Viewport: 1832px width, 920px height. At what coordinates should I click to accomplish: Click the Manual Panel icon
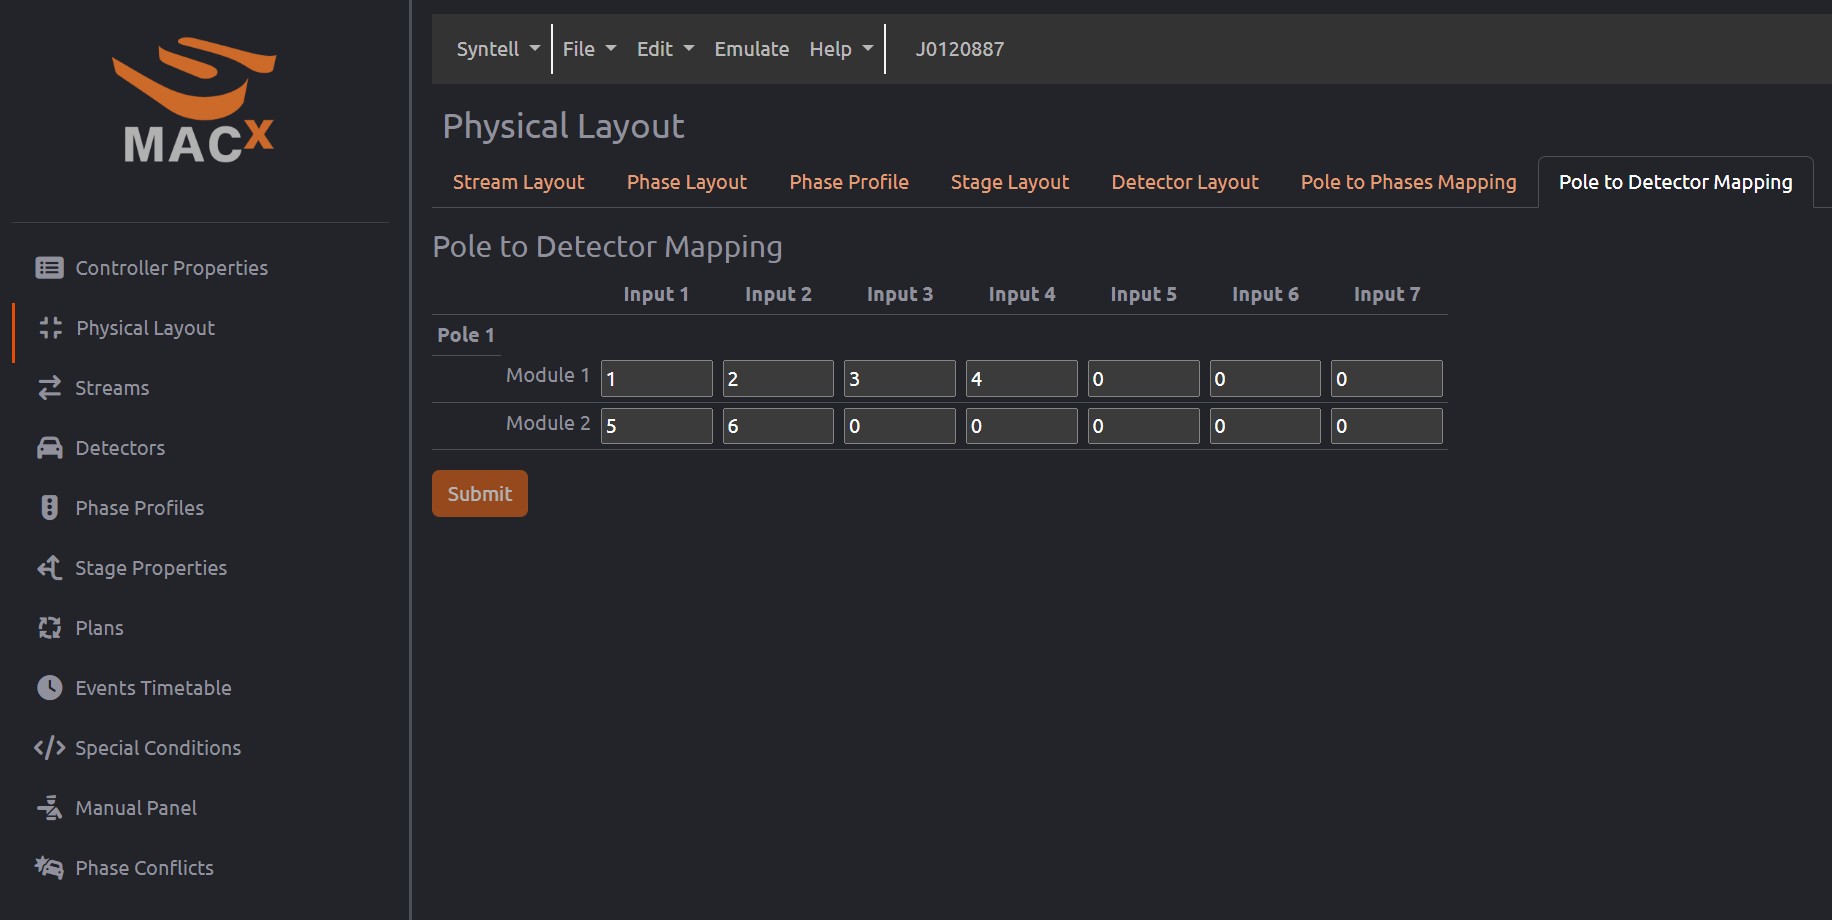pos(49,808)
